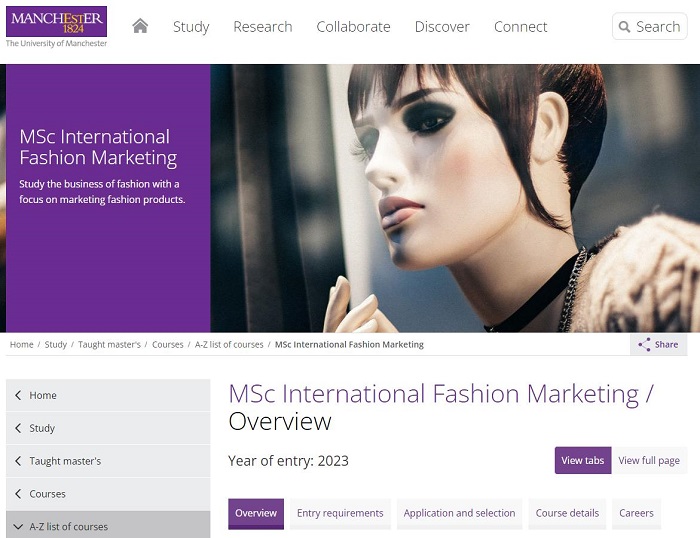
Task: Click the chevron beside Taught master's
Action: [18, 461]
